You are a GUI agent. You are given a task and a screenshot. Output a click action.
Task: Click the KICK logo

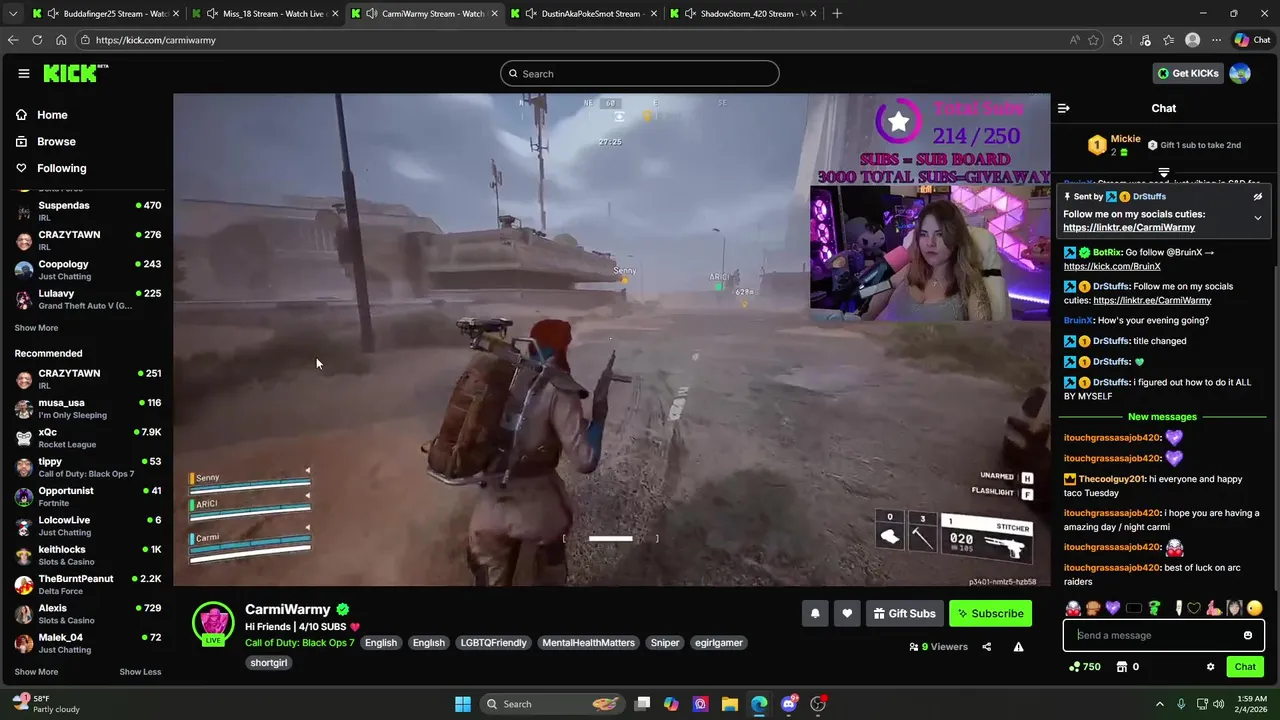pyautogui.click(x=75, y=73)
